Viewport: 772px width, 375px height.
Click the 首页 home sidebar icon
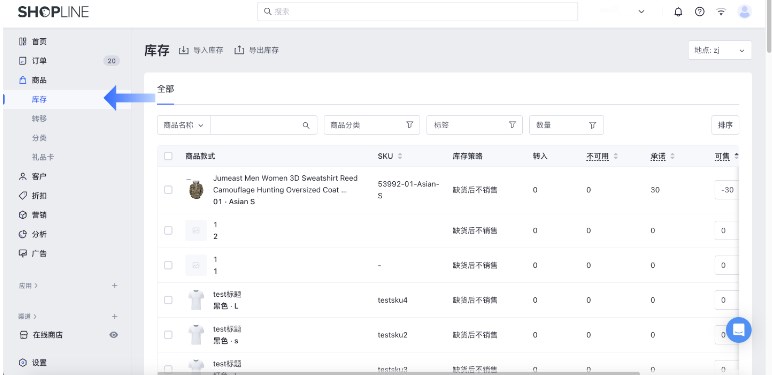[x=23, y=41]
